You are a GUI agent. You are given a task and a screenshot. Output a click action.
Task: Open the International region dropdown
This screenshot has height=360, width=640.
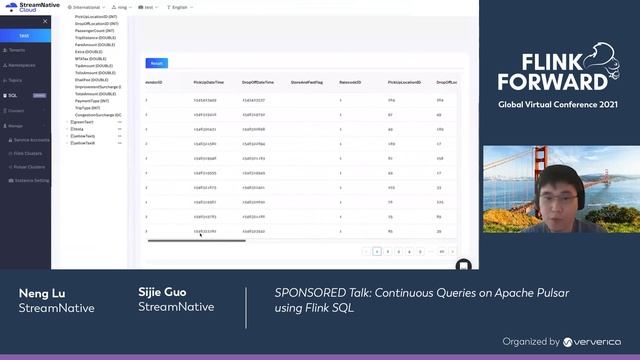point(86,7)
